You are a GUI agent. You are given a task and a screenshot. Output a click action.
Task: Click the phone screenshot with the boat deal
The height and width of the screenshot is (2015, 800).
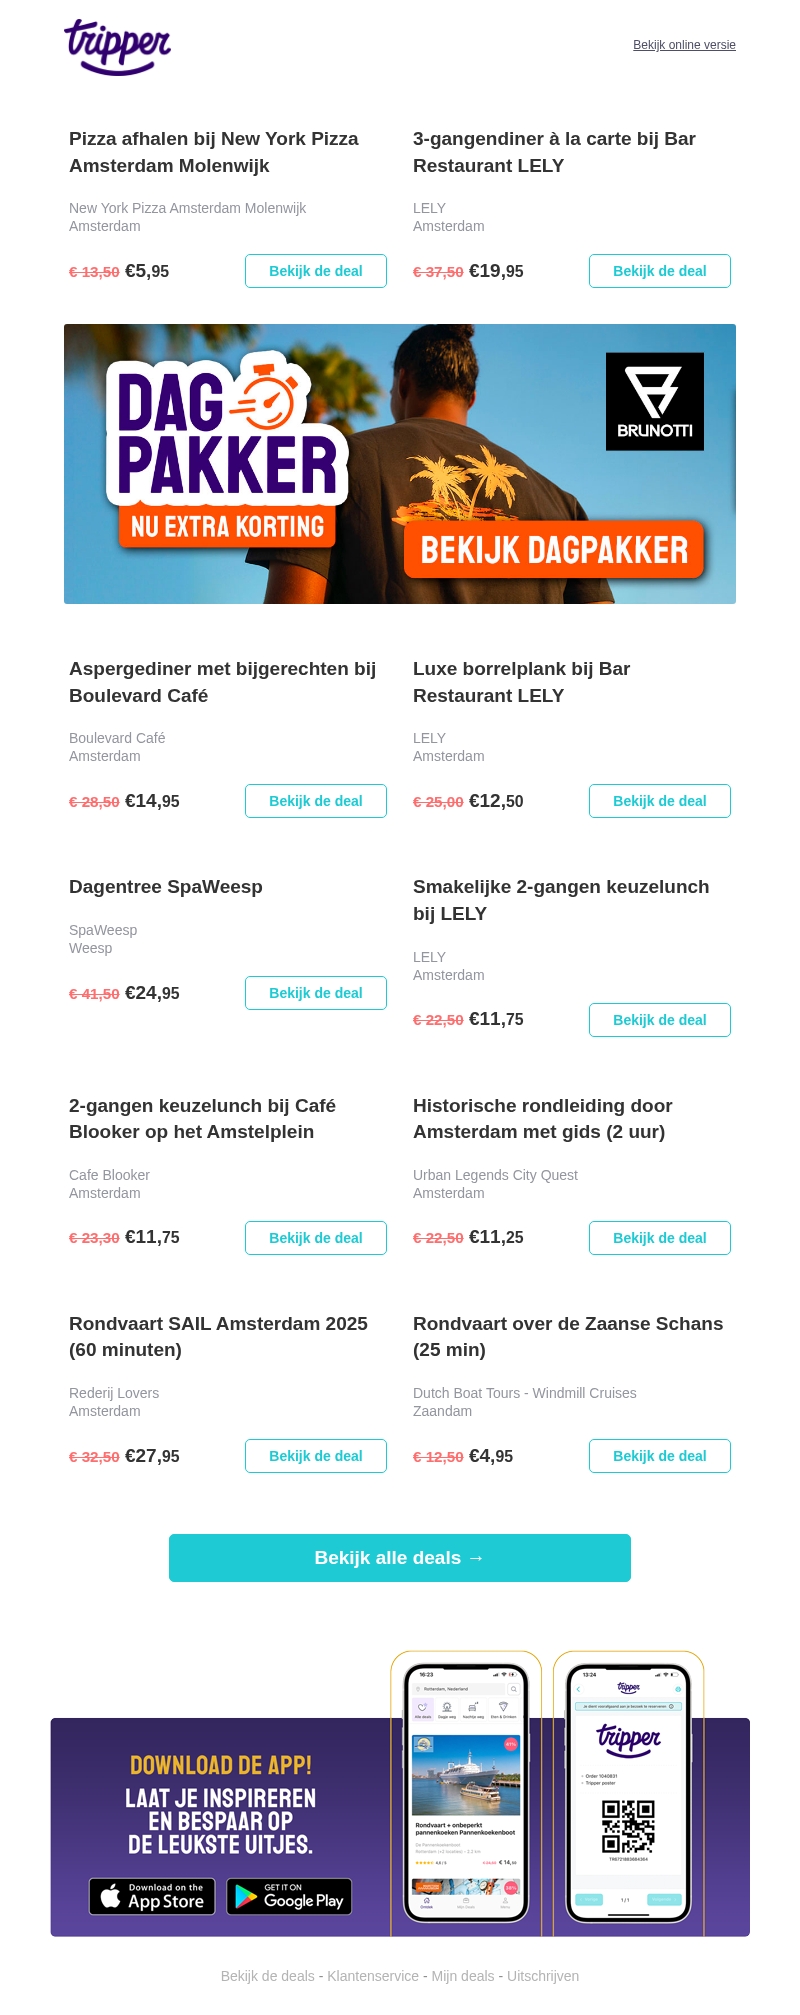pyautogui.click(x=466, y=1791)
